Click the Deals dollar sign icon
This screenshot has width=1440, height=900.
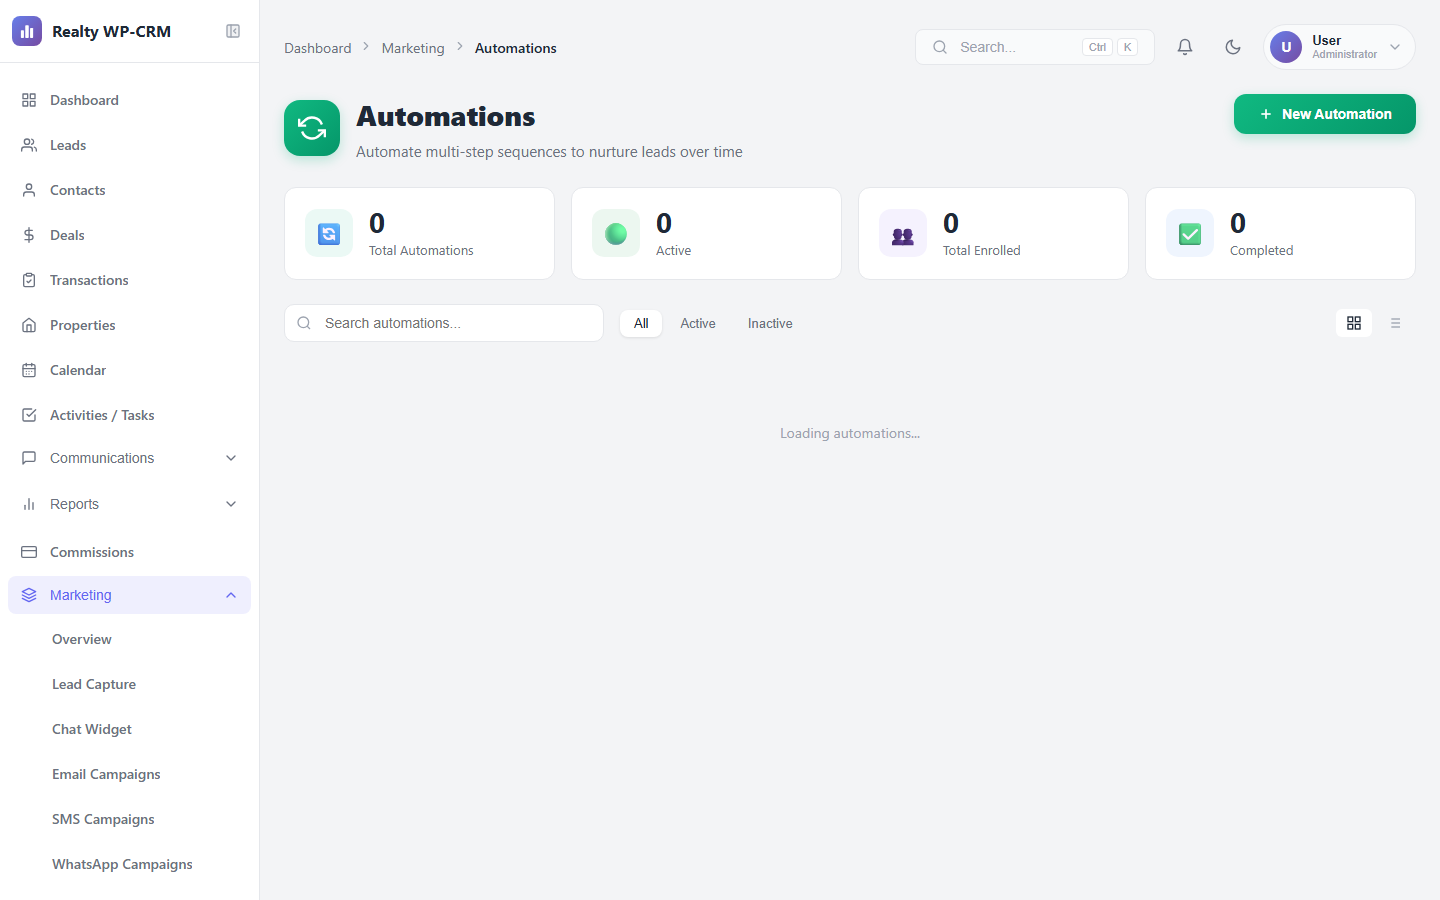pos(29,235)
